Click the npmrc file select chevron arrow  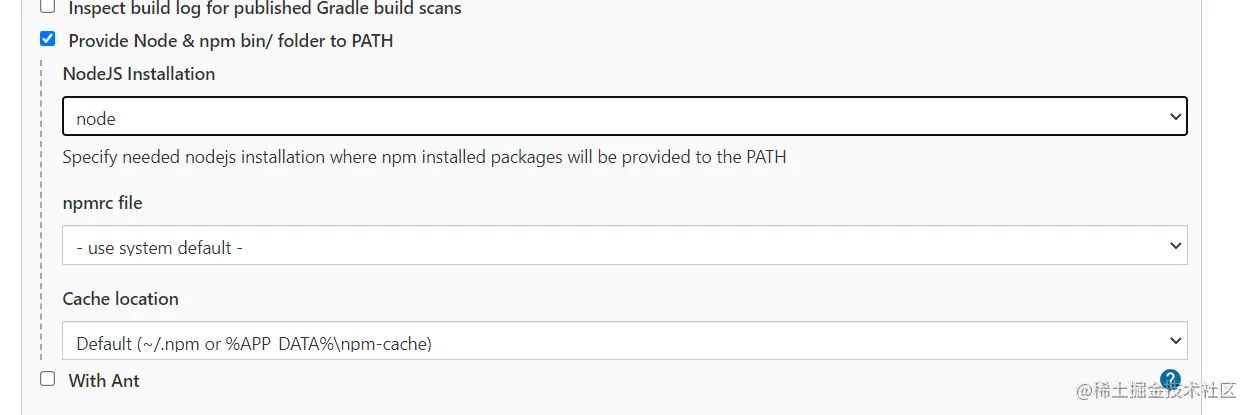[1175, 246]
